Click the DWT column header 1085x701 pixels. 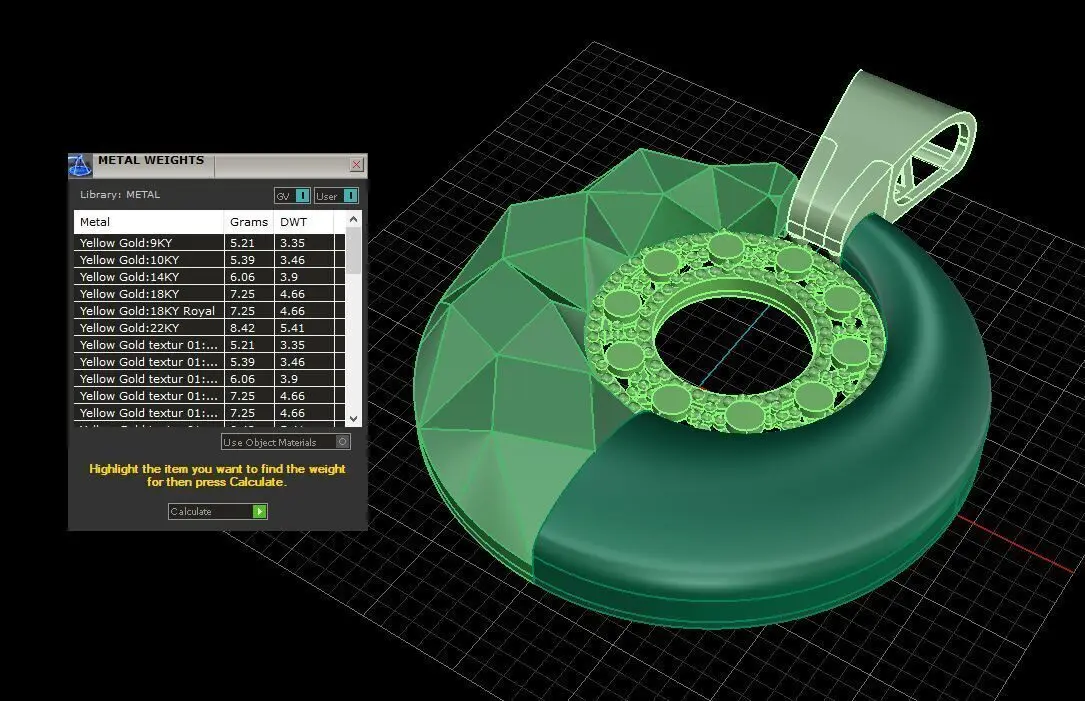point(304,222)
